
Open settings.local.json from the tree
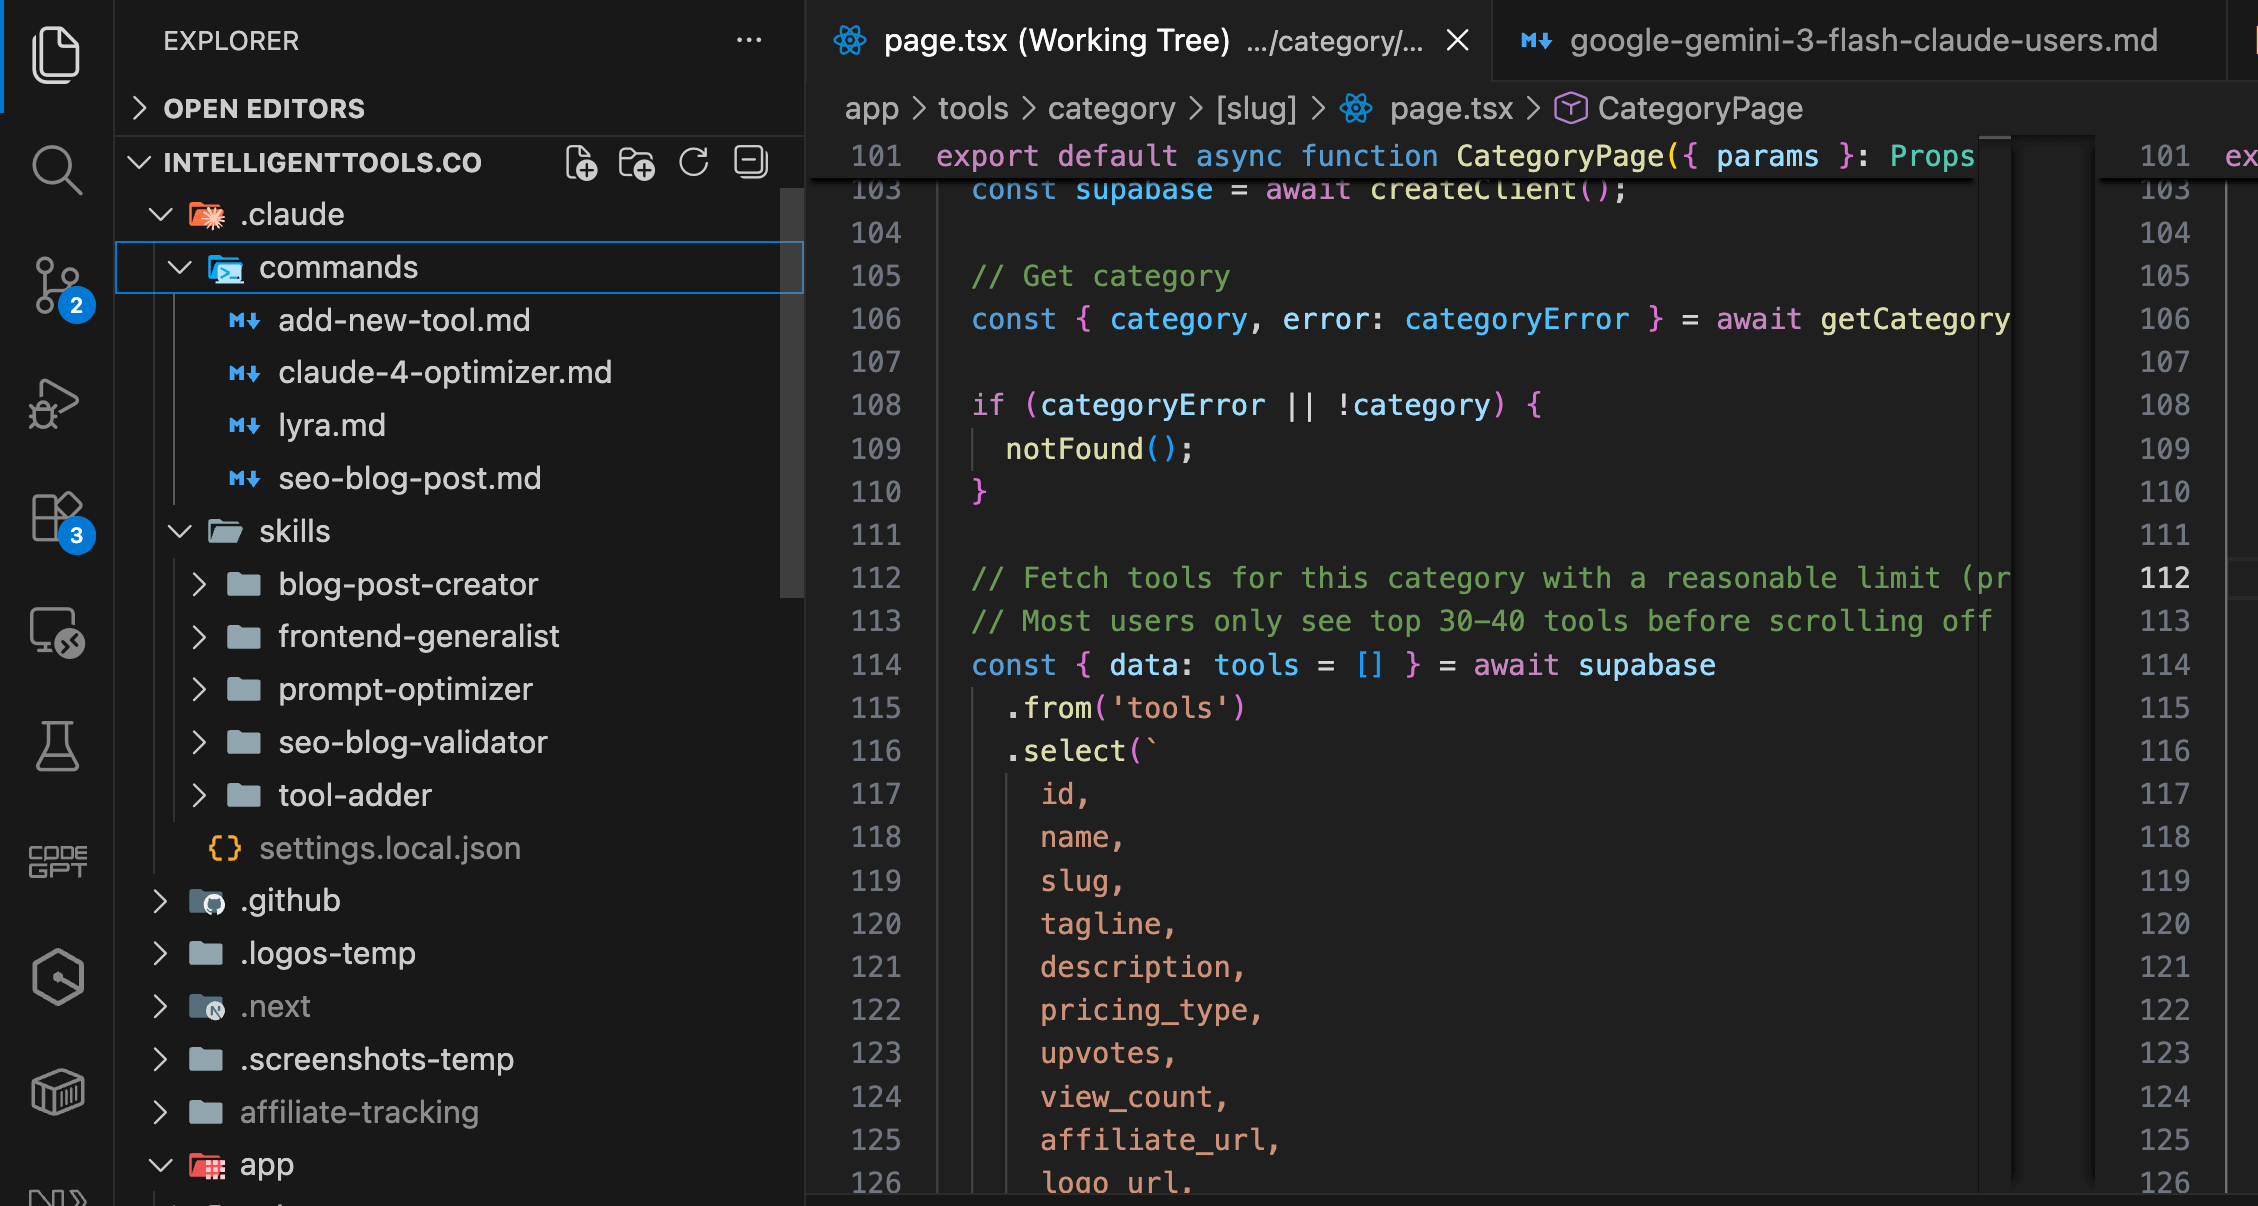[390, 848]
